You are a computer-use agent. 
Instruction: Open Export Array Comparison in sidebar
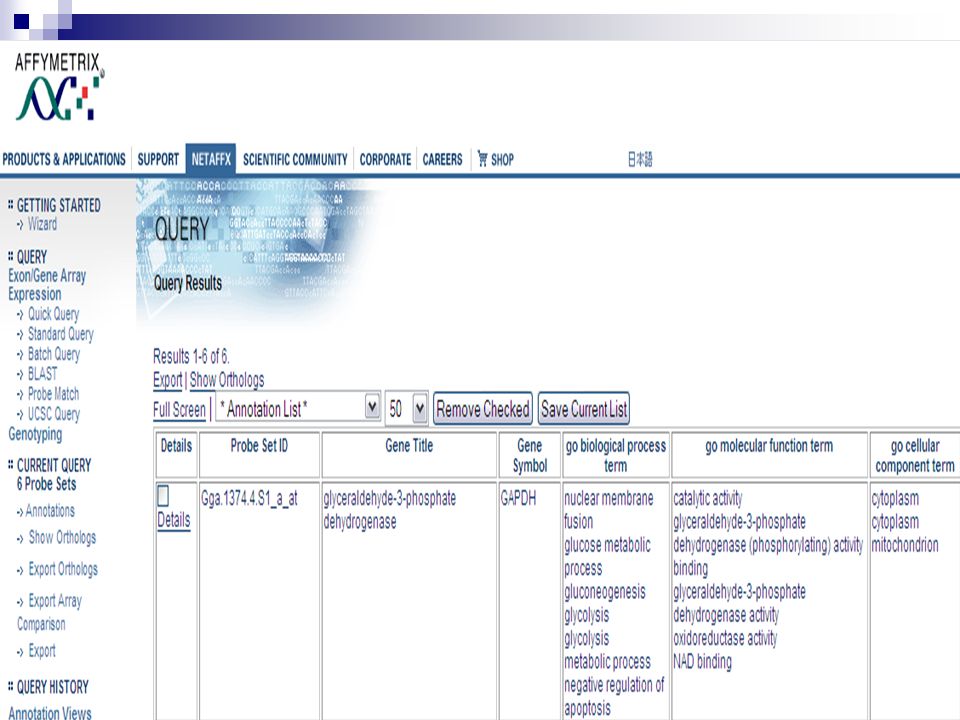click(x=50, y=612)
